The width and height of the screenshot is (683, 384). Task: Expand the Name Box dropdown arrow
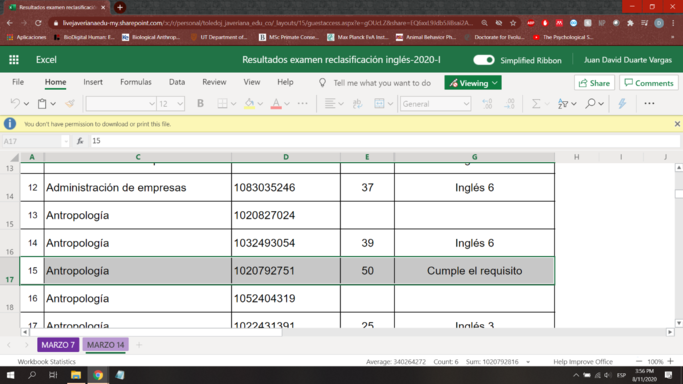[x=65, y=141]
